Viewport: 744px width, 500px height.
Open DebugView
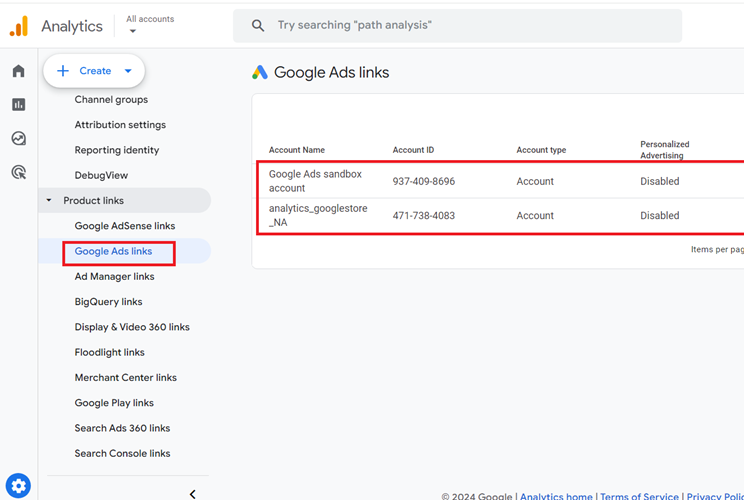(x=101, y=175)
